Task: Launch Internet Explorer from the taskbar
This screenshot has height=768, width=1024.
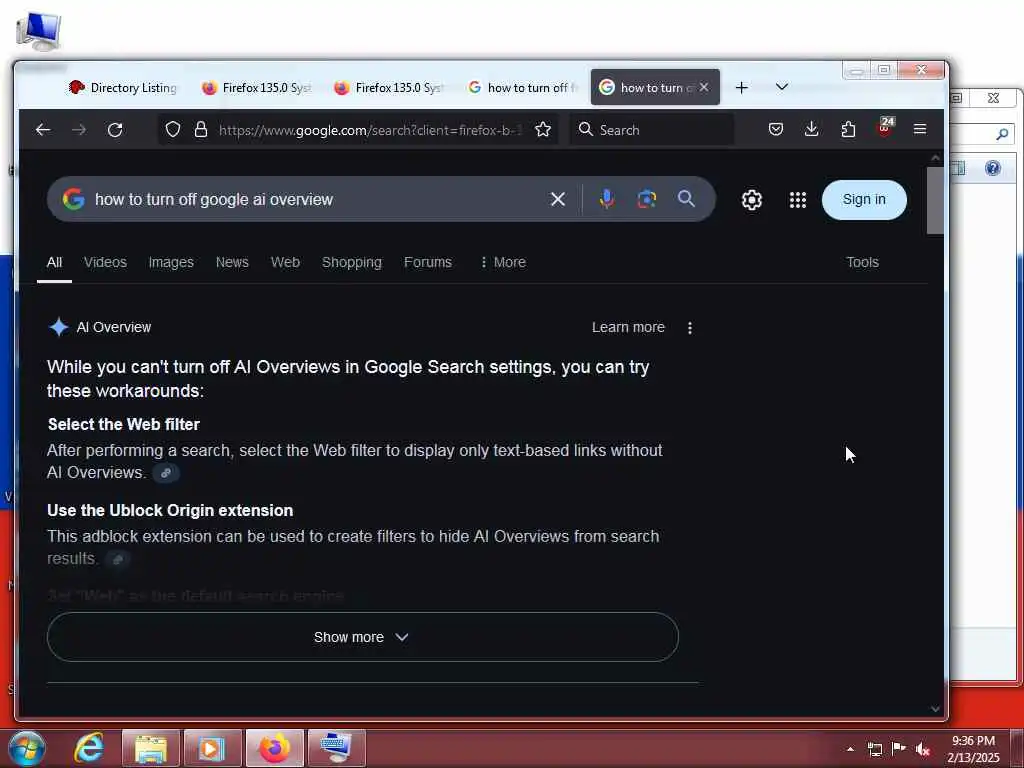Action: pyautogui.click(x=88, y=748)
